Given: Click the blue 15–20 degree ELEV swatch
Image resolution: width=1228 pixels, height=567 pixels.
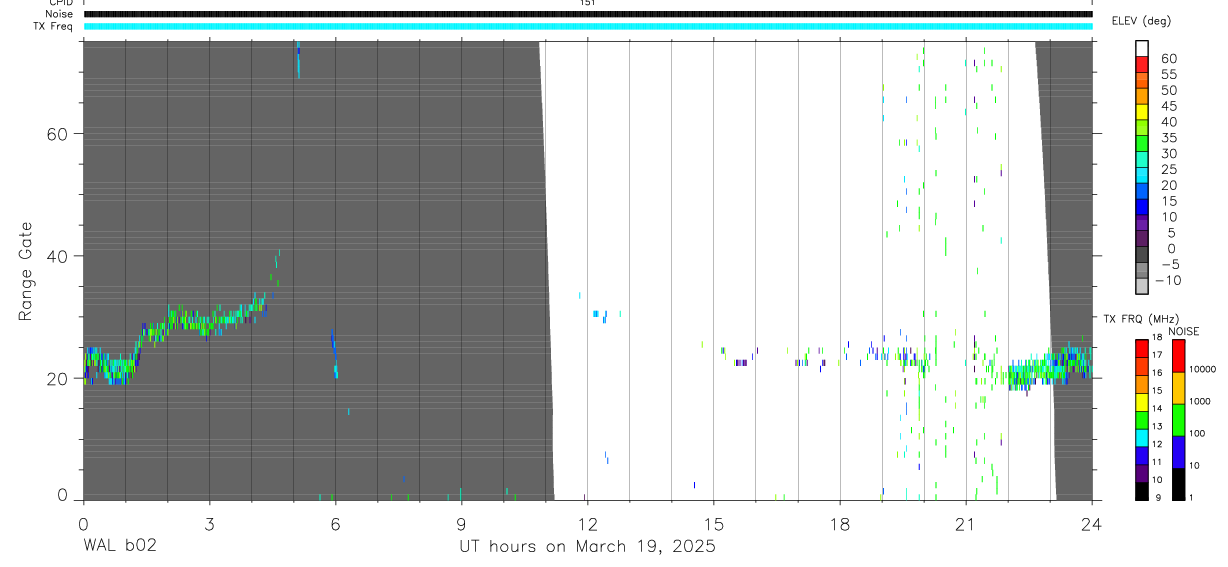Looking at the screenshot, I should click(x=1142, y=192).
